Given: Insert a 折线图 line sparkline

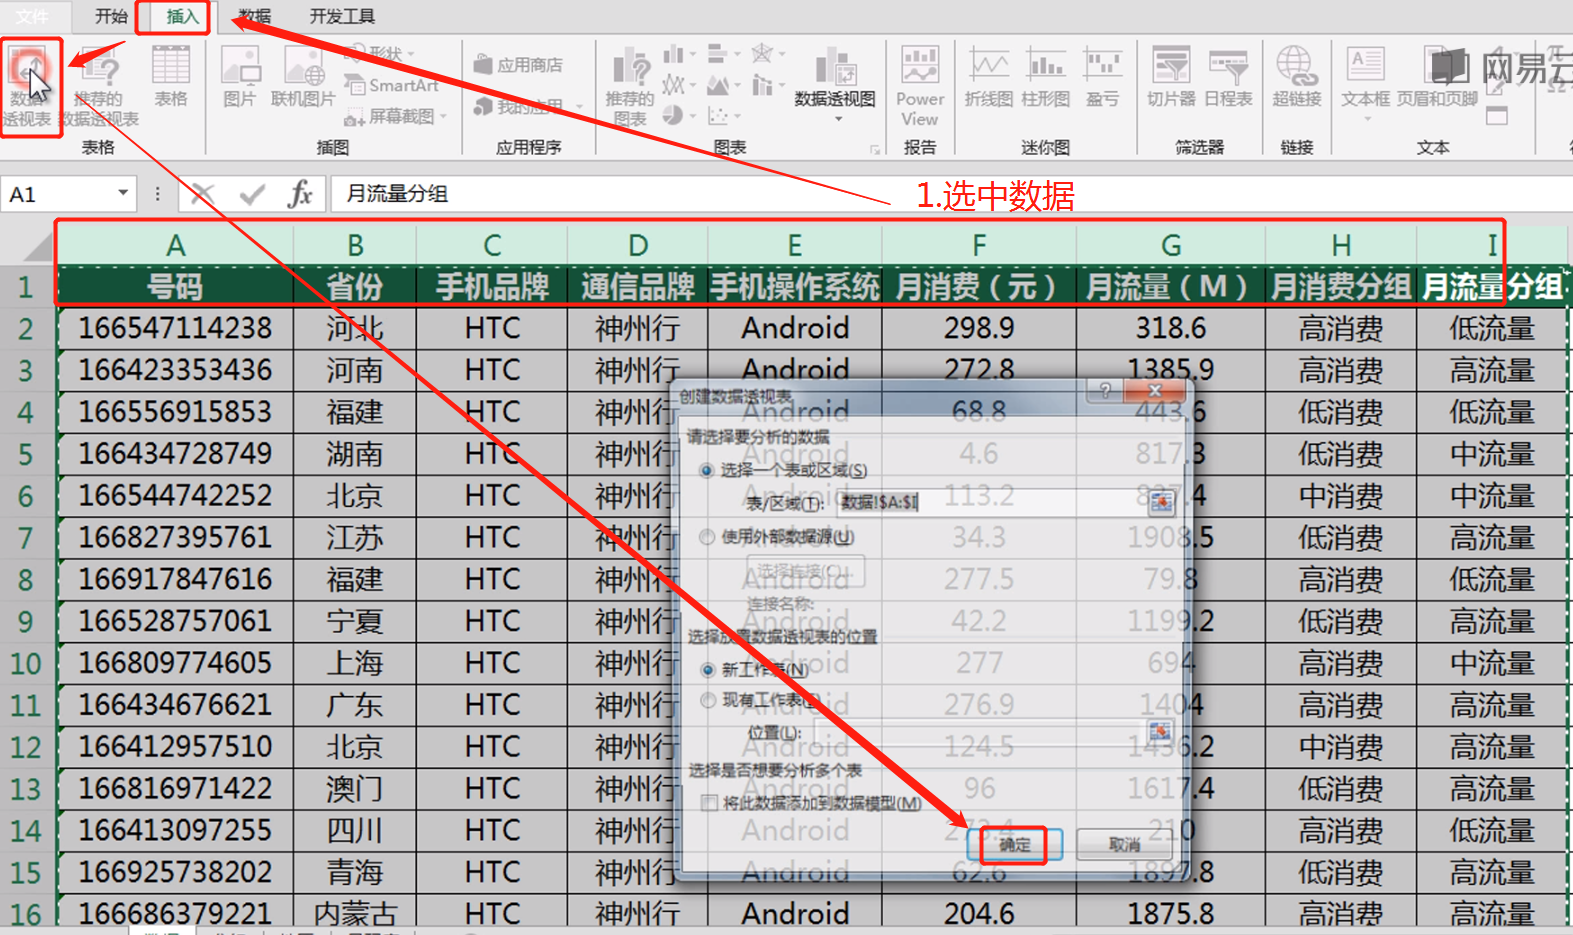Looking at the screenshot, I should pyautogui.click(x=989, y=78).
